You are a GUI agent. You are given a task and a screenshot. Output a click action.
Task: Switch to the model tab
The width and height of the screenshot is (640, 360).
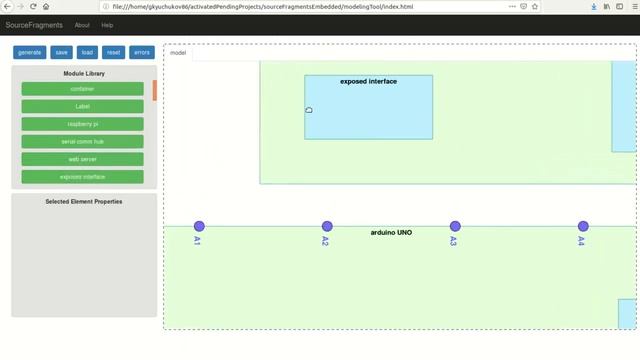click(178, 53)
